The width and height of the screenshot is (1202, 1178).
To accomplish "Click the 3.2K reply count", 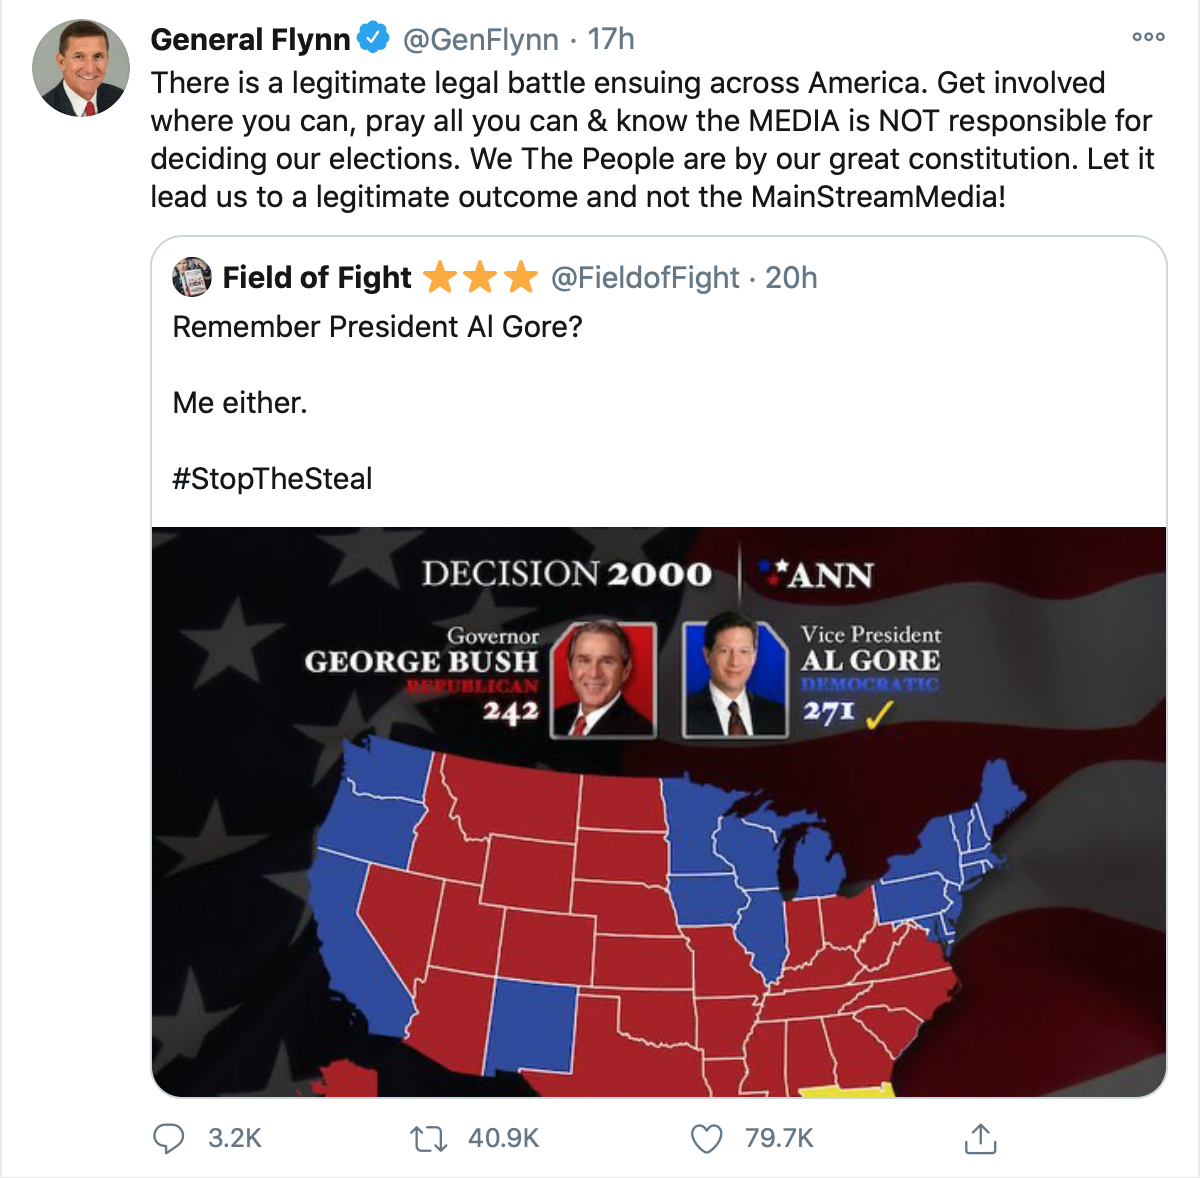I will point(235,1138).
